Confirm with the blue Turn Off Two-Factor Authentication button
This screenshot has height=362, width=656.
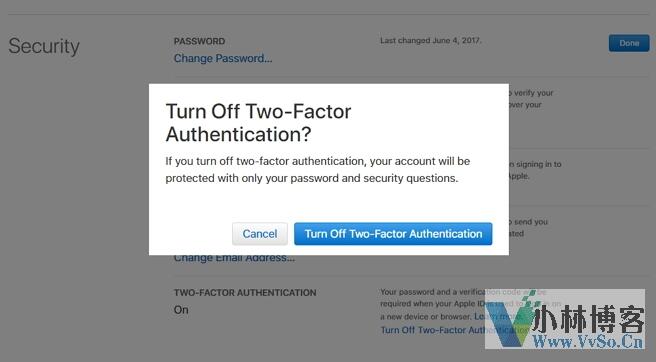point(393,234)
